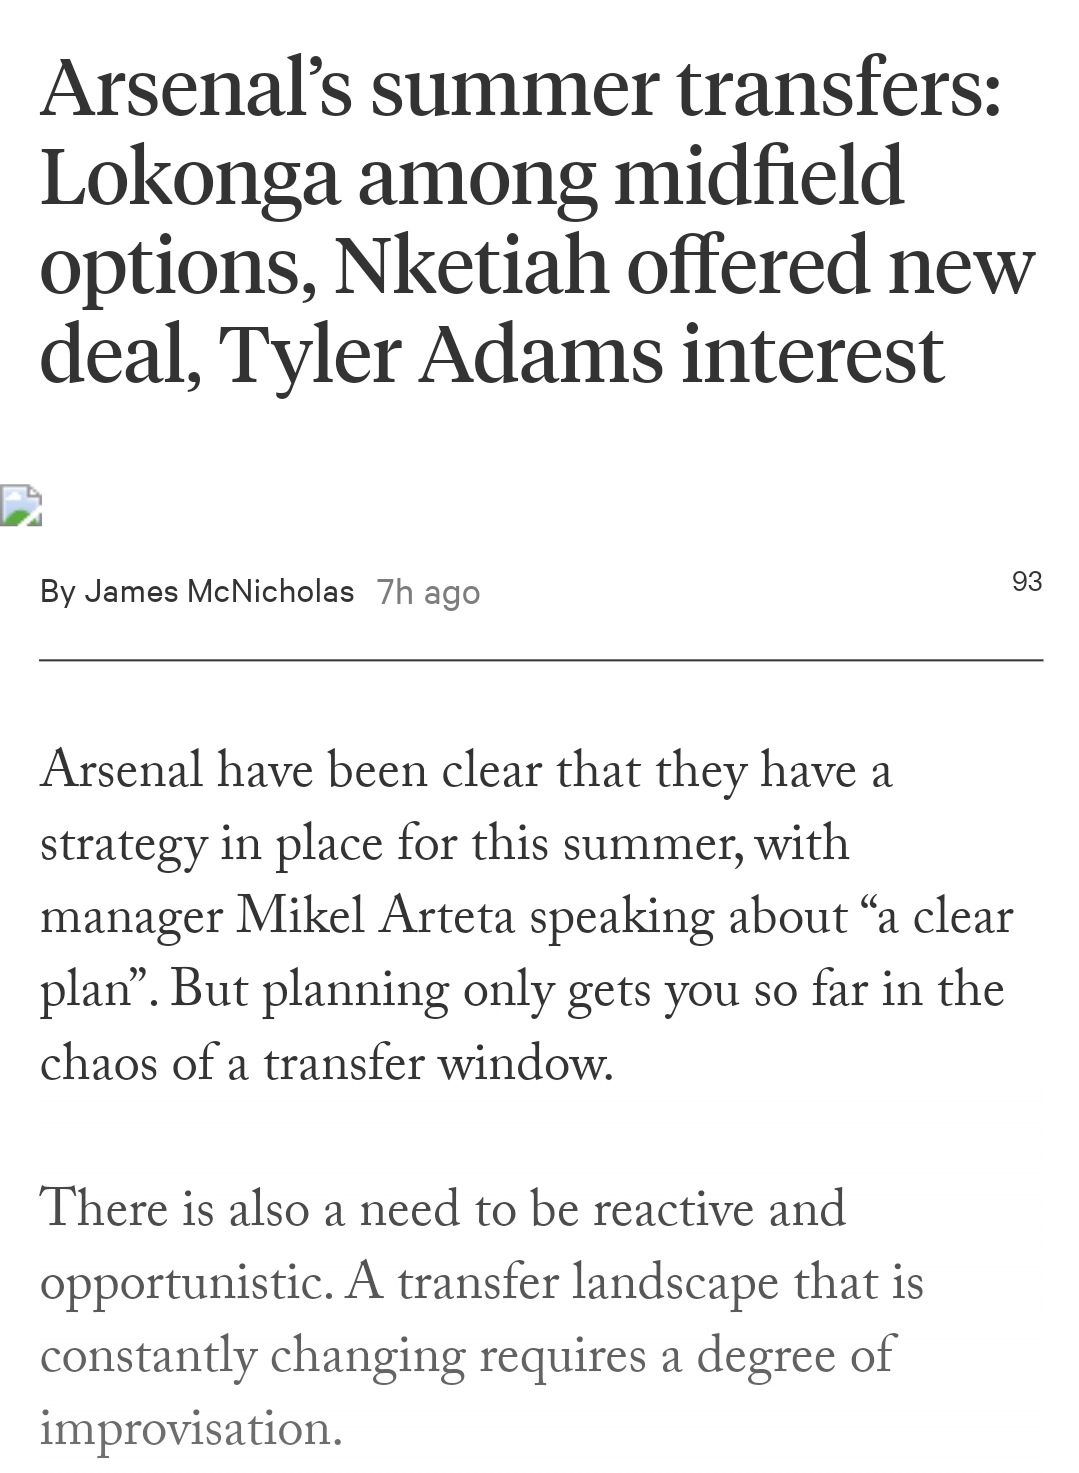The image size is (1079, 1473).
Task: Open author James McNicholas's profile
Action: pos(219,591)
